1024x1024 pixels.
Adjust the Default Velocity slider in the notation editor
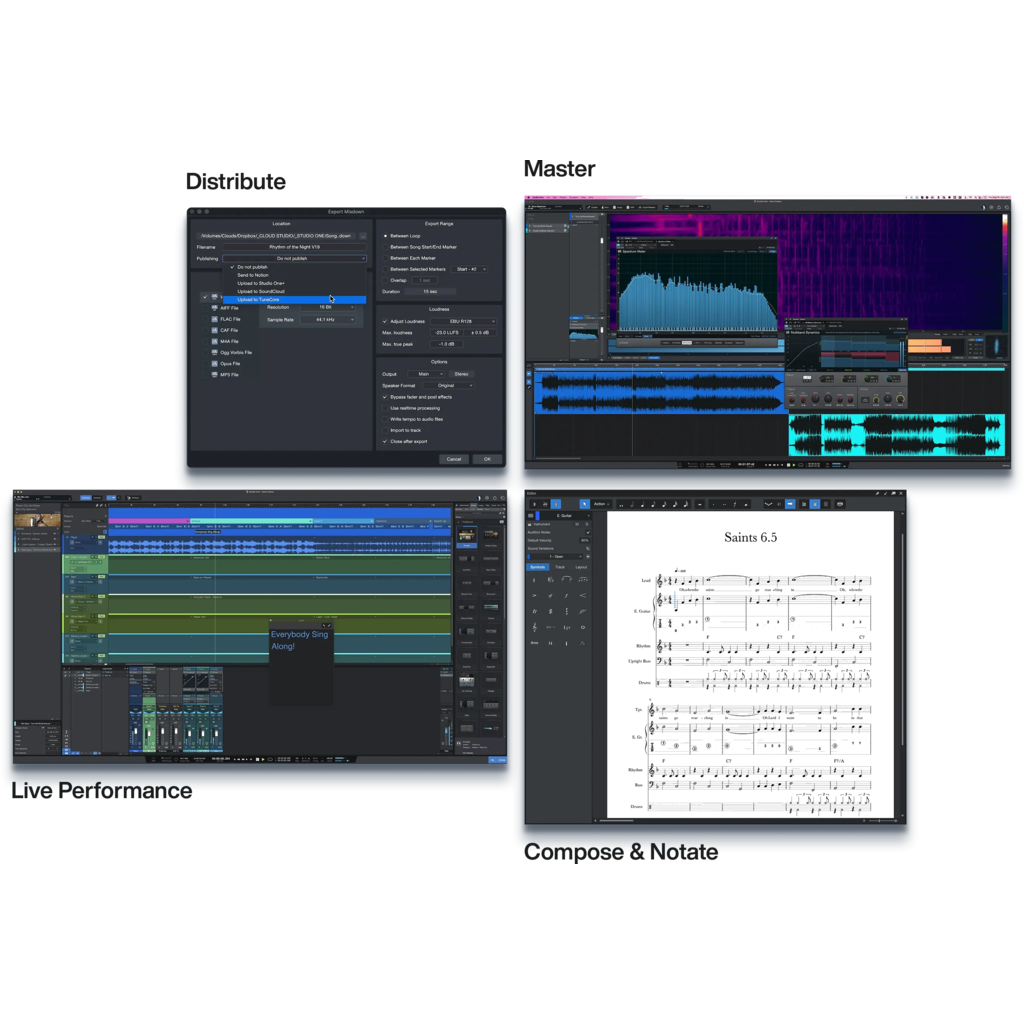pos(585,540)
